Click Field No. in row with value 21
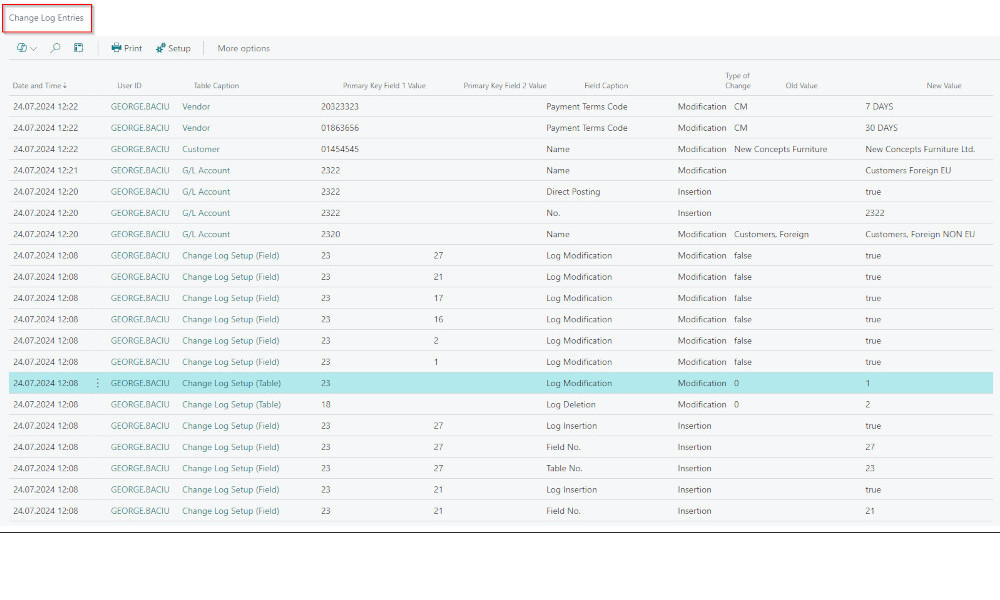This screenshot has height=600, width=1000. coord(563,511)
